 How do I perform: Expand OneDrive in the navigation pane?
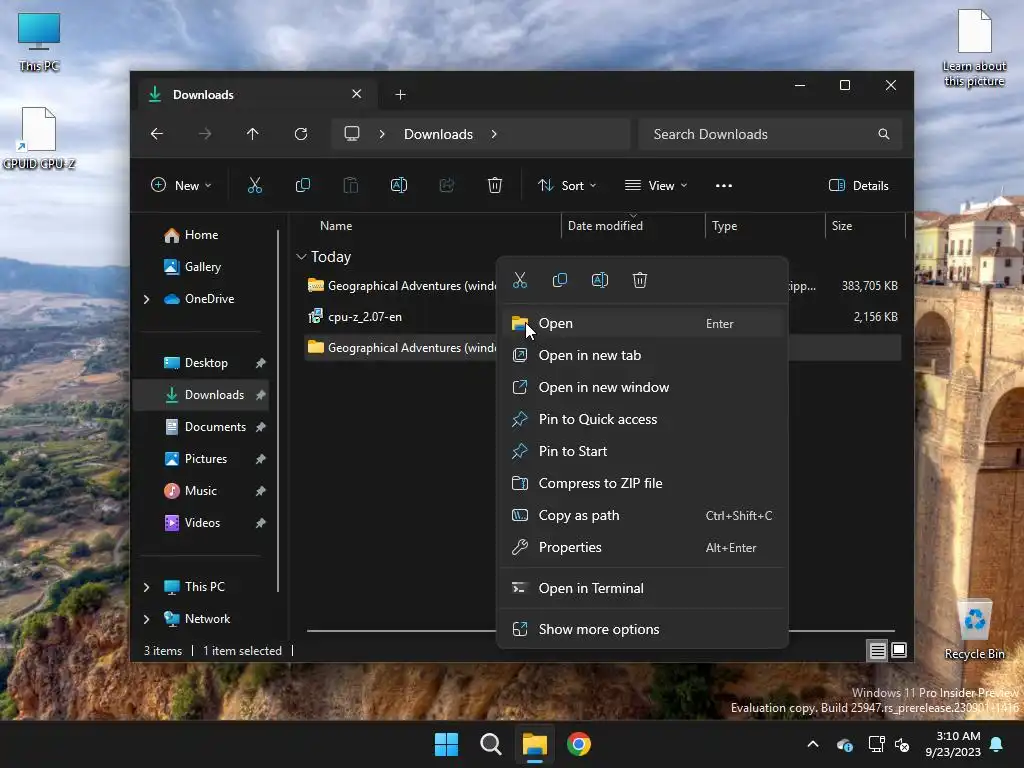coord(146,299)
